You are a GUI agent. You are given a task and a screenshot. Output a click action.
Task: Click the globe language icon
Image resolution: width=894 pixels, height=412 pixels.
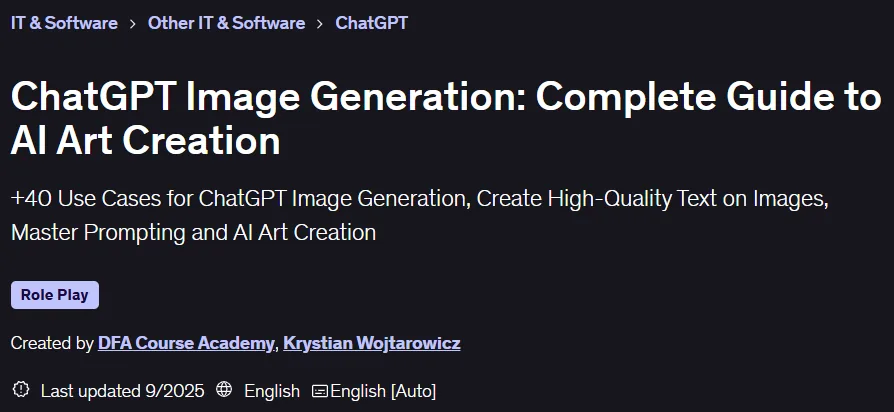pyautogui.click(x=224, y=390)
